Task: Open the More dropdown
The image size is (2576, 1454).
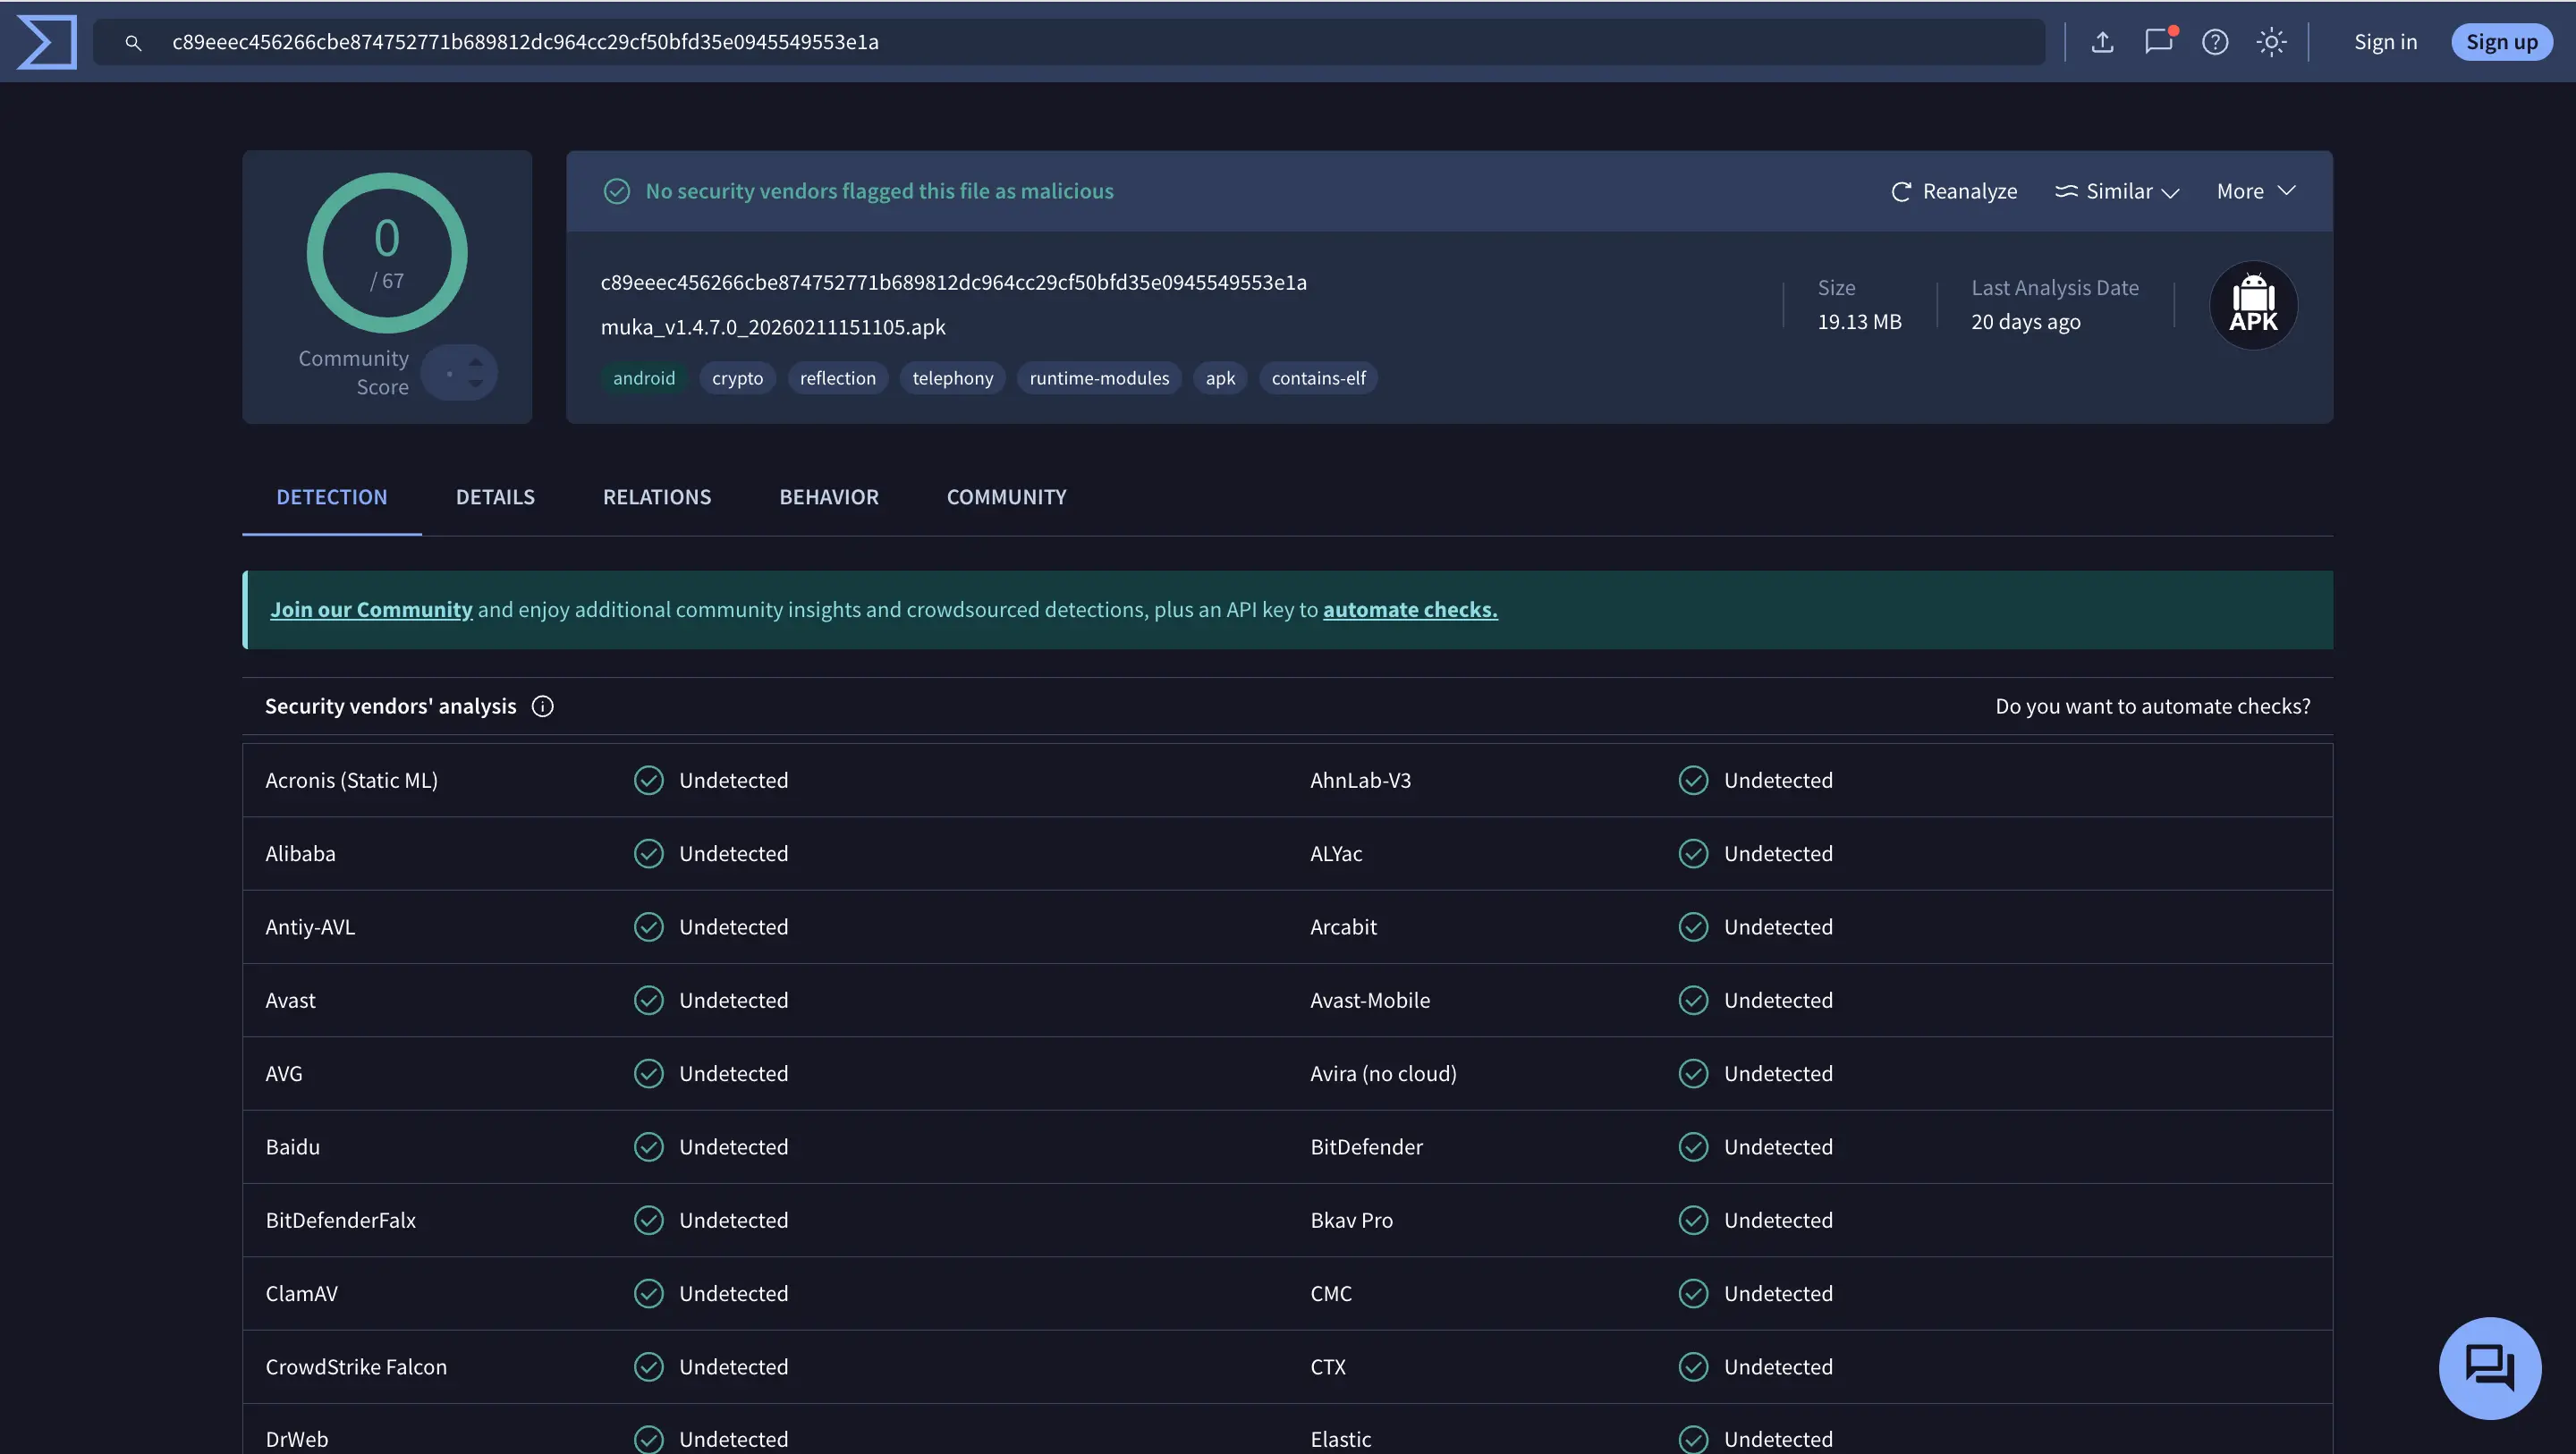Action: [2253, 190]
